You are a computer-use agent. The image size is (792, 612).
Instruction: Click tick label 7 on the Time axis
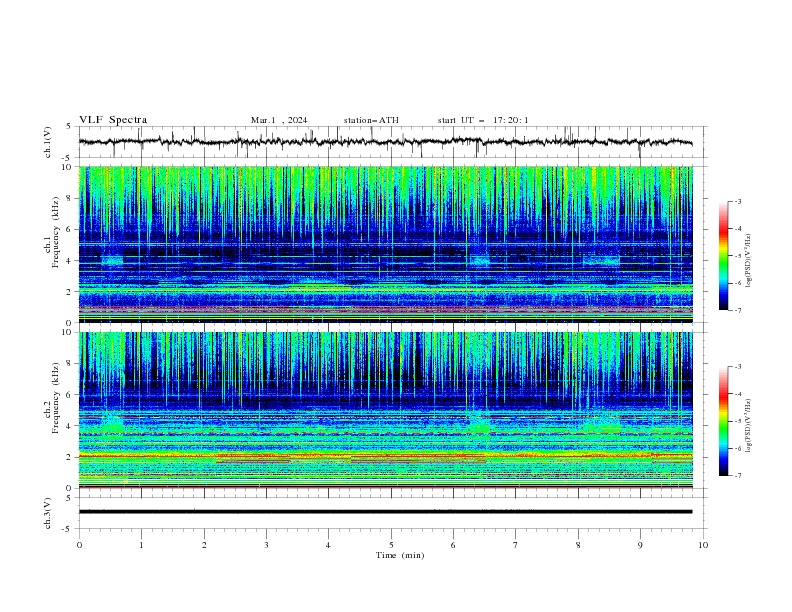[516, 545]
